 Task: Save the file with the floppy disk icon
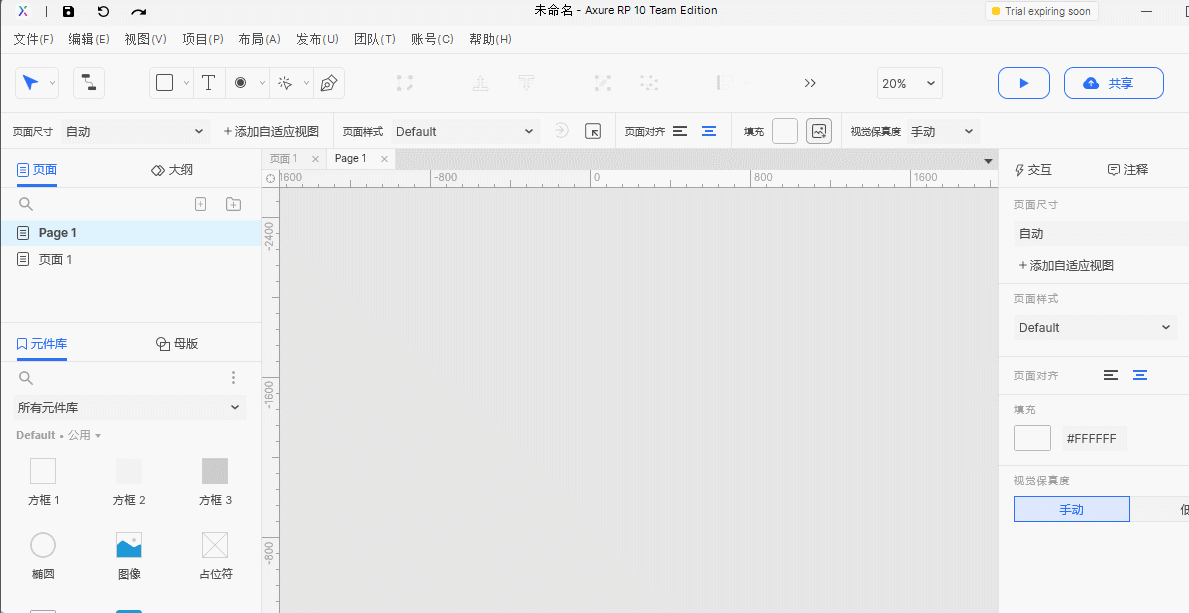coord(68,11)
